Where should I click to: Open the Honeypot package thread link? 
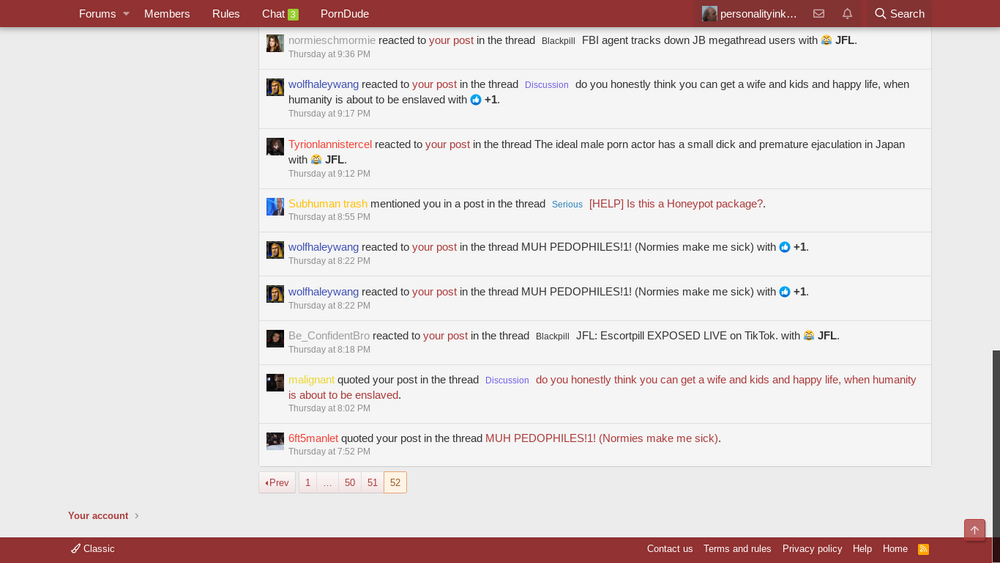(x=676, y=203)
